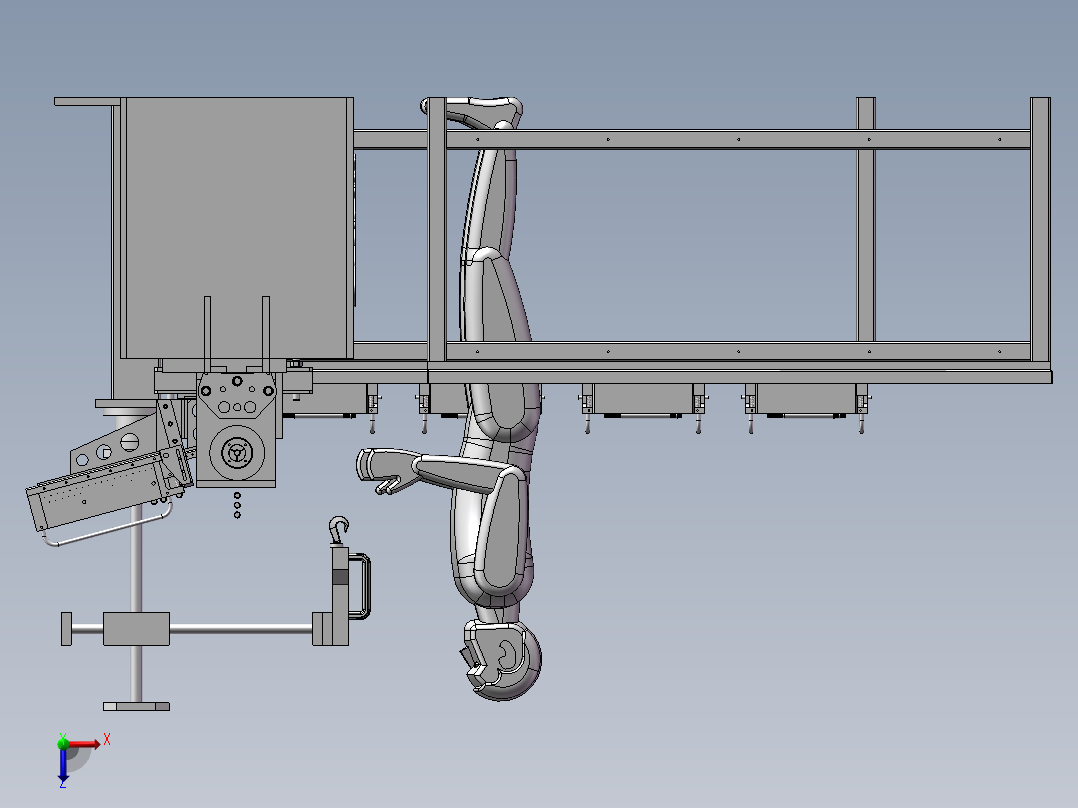This screenshot has width=1078, height=808.
Task: Select the vertical pole of the stand
Action: (x=136, y=564)
